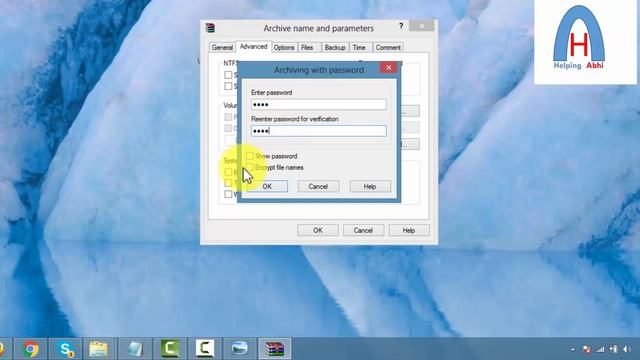
Task: Click the Reenter password for verification field
Action: click(x=318, y=131)
